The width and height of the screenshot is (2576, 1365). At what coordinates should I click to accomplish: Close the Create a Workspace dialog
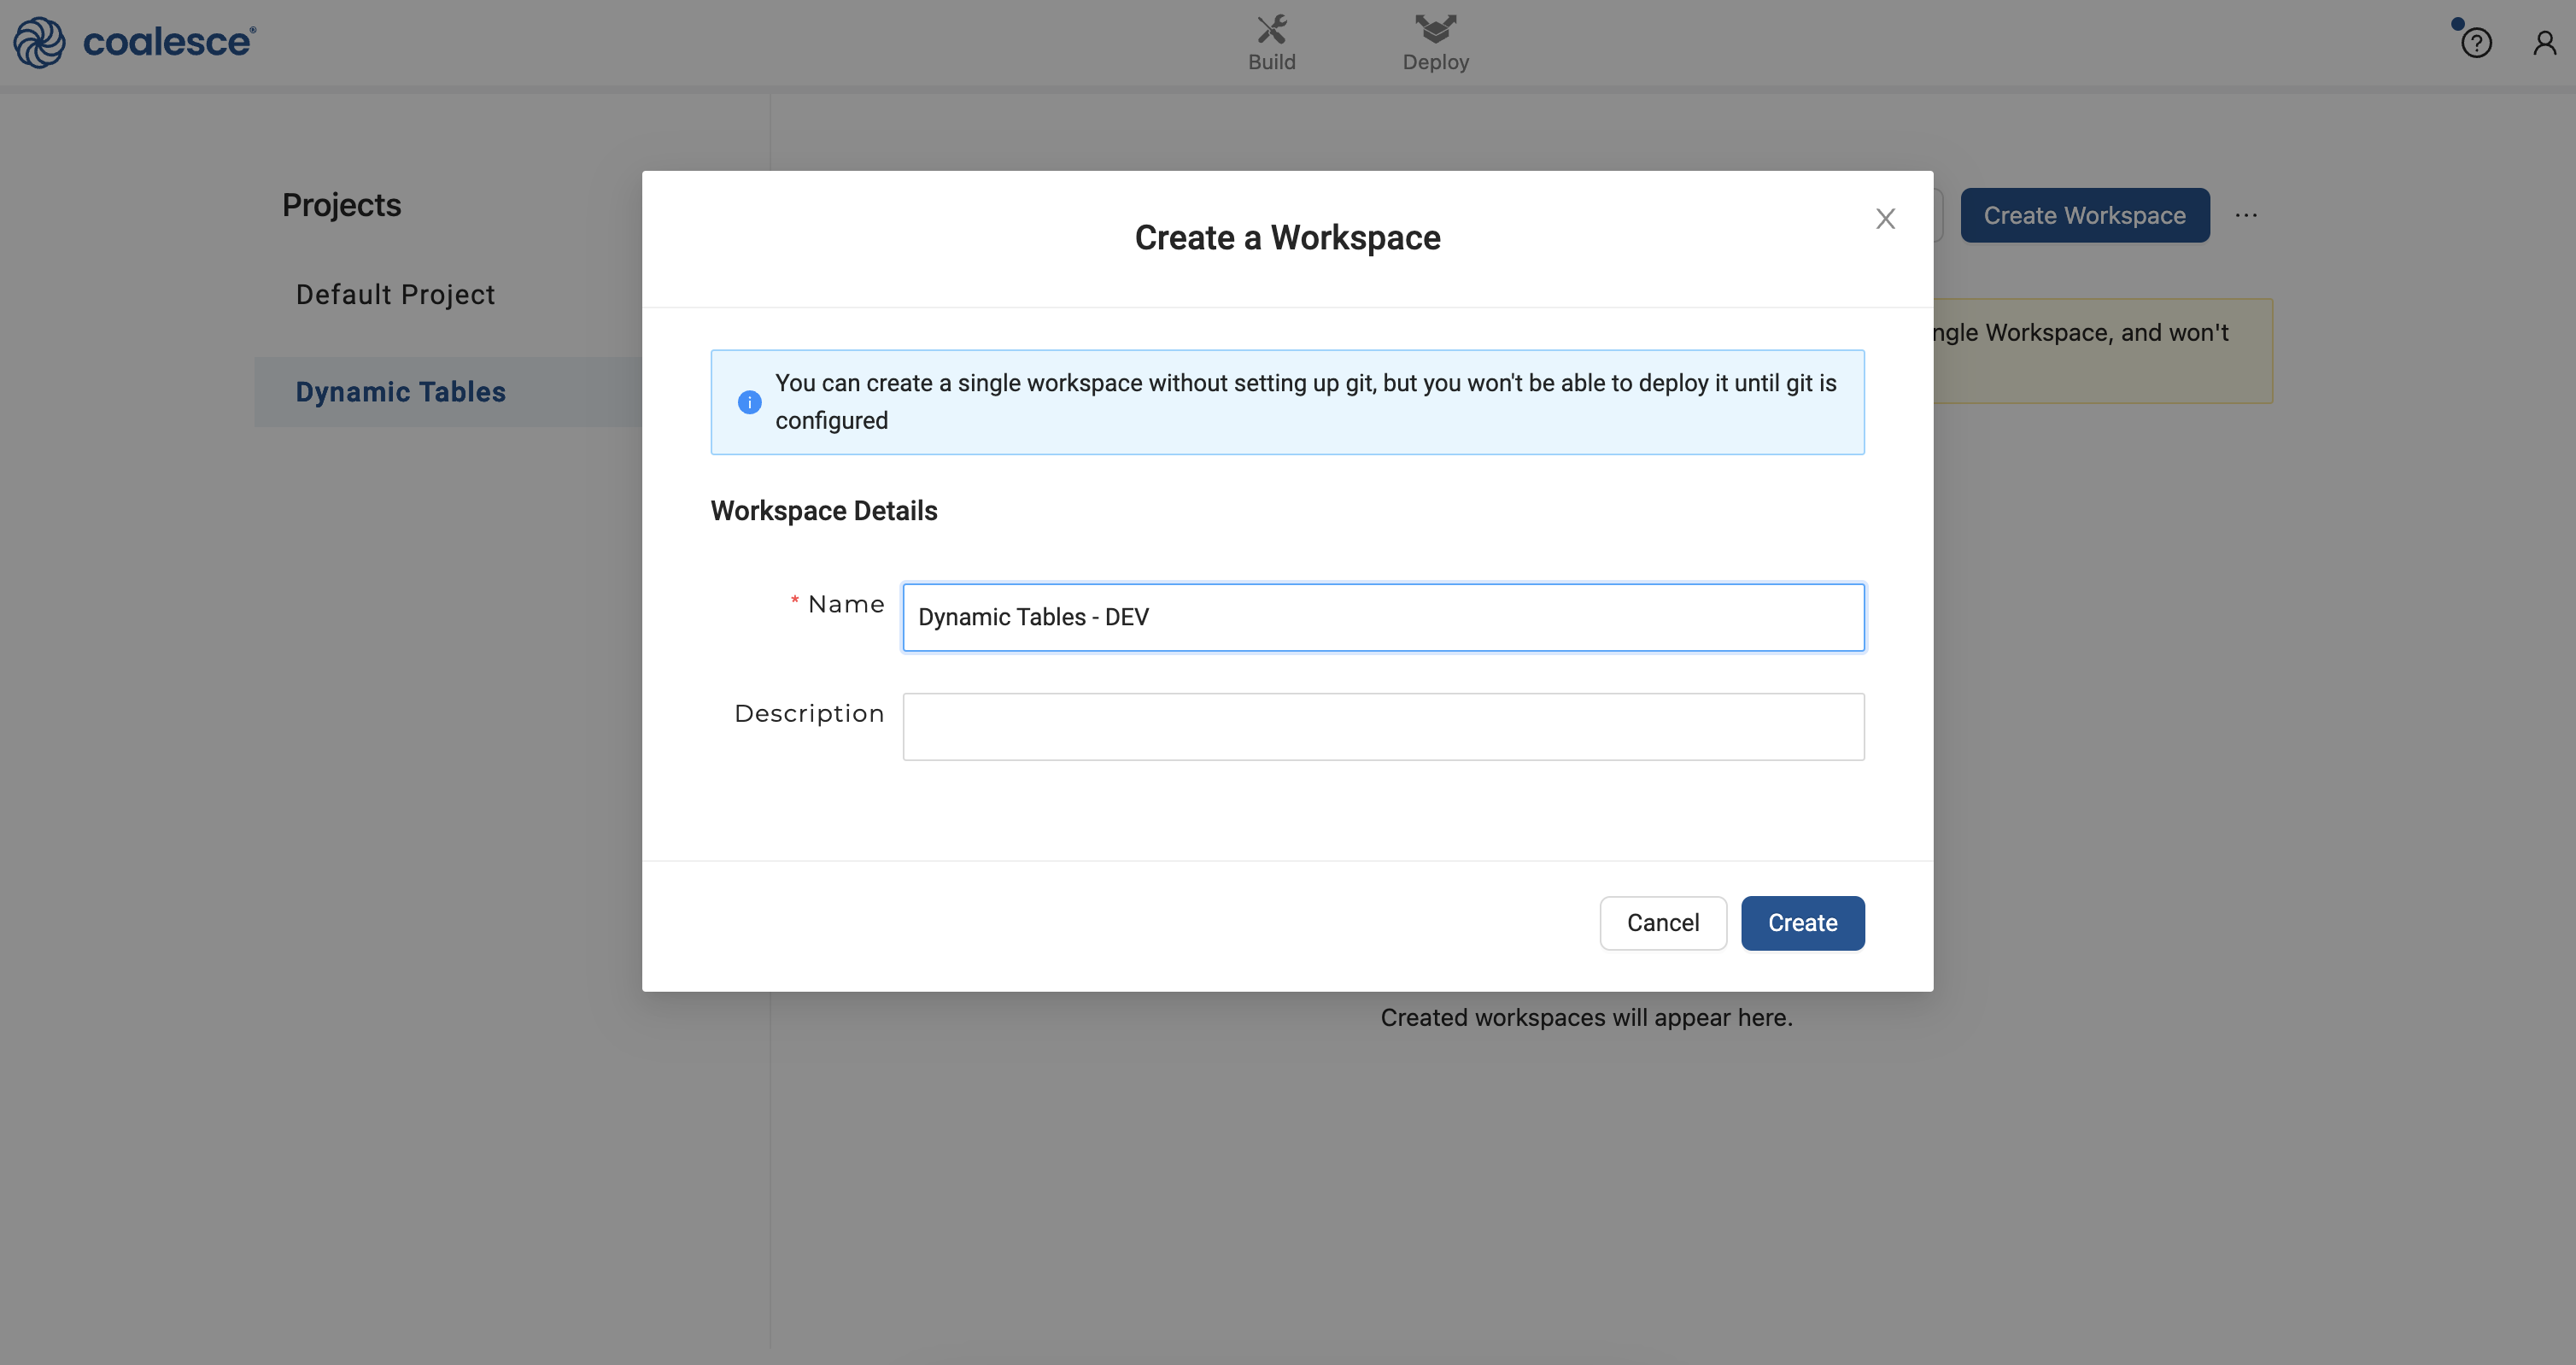[x=1885, y=219]
